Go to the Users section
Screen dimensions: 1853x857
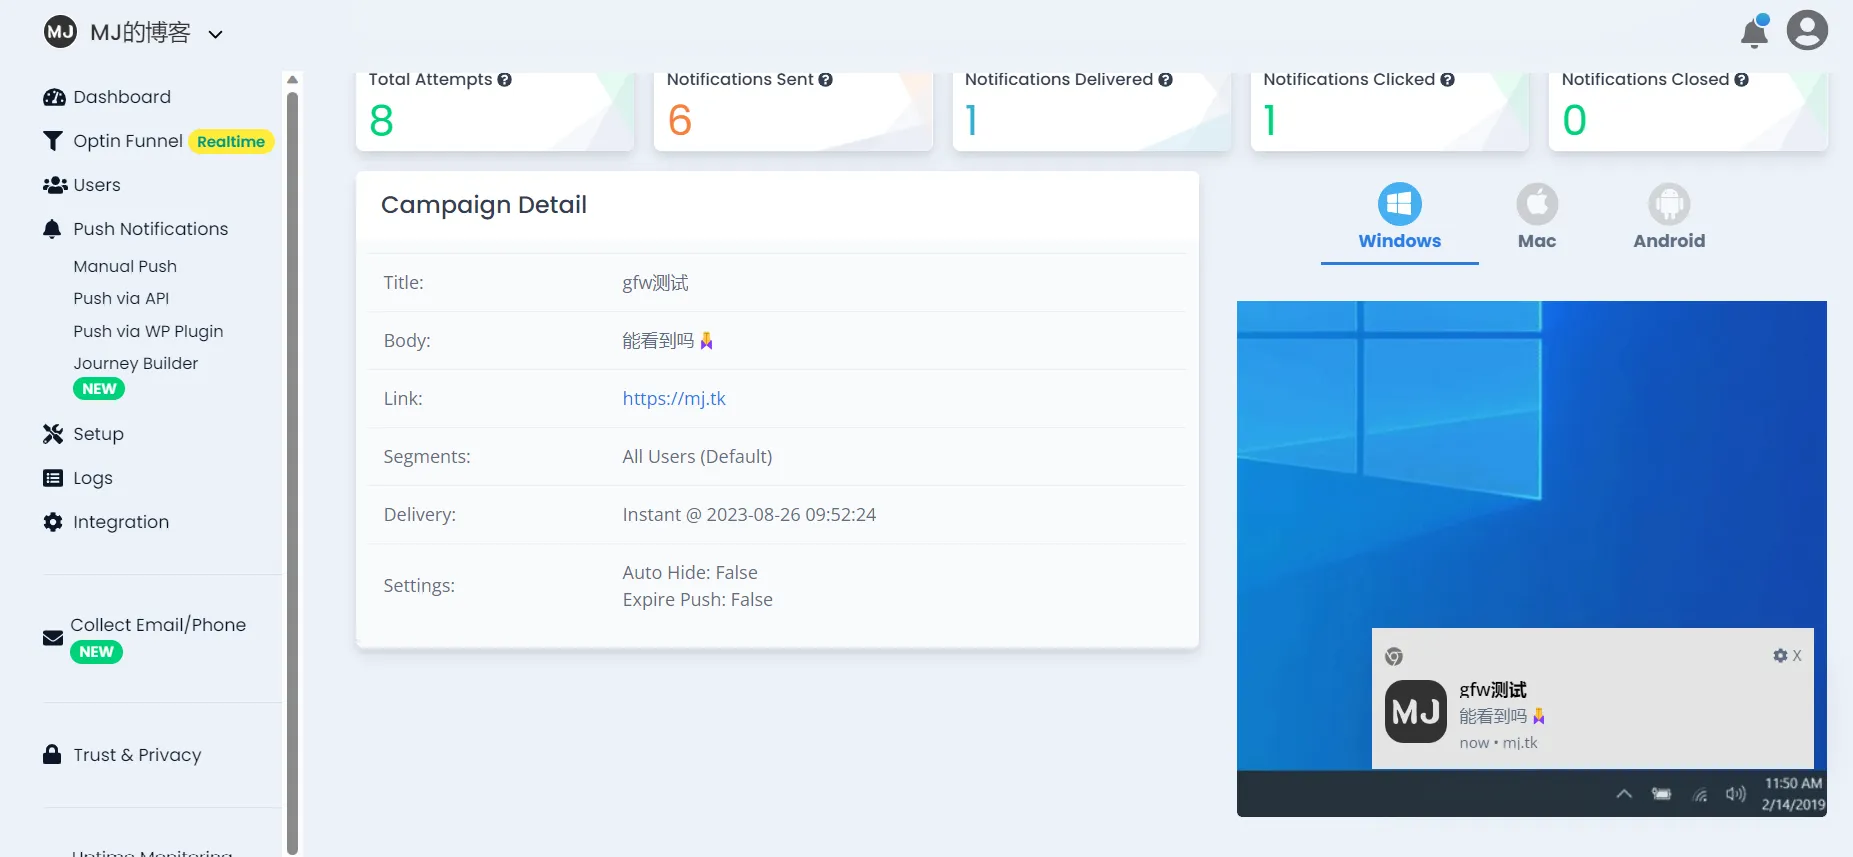[97, 185]
